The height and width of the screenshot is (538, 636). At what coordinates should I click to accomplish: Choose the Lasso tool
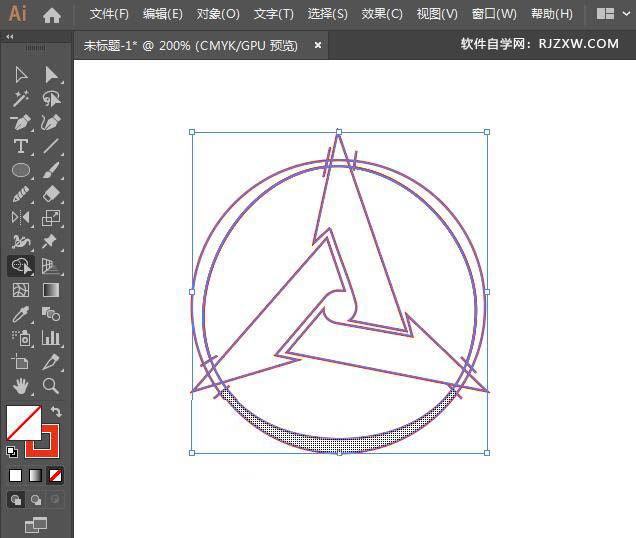click(x=52, y=99)
